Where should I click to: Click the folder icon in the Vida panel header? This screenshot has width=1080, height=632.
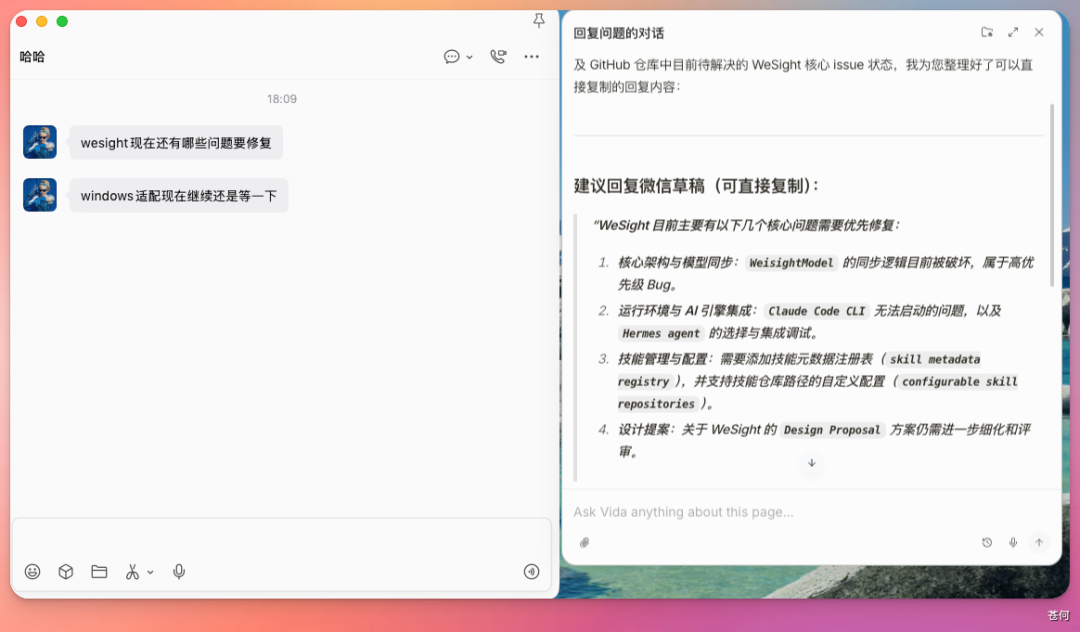click(987, 32)
